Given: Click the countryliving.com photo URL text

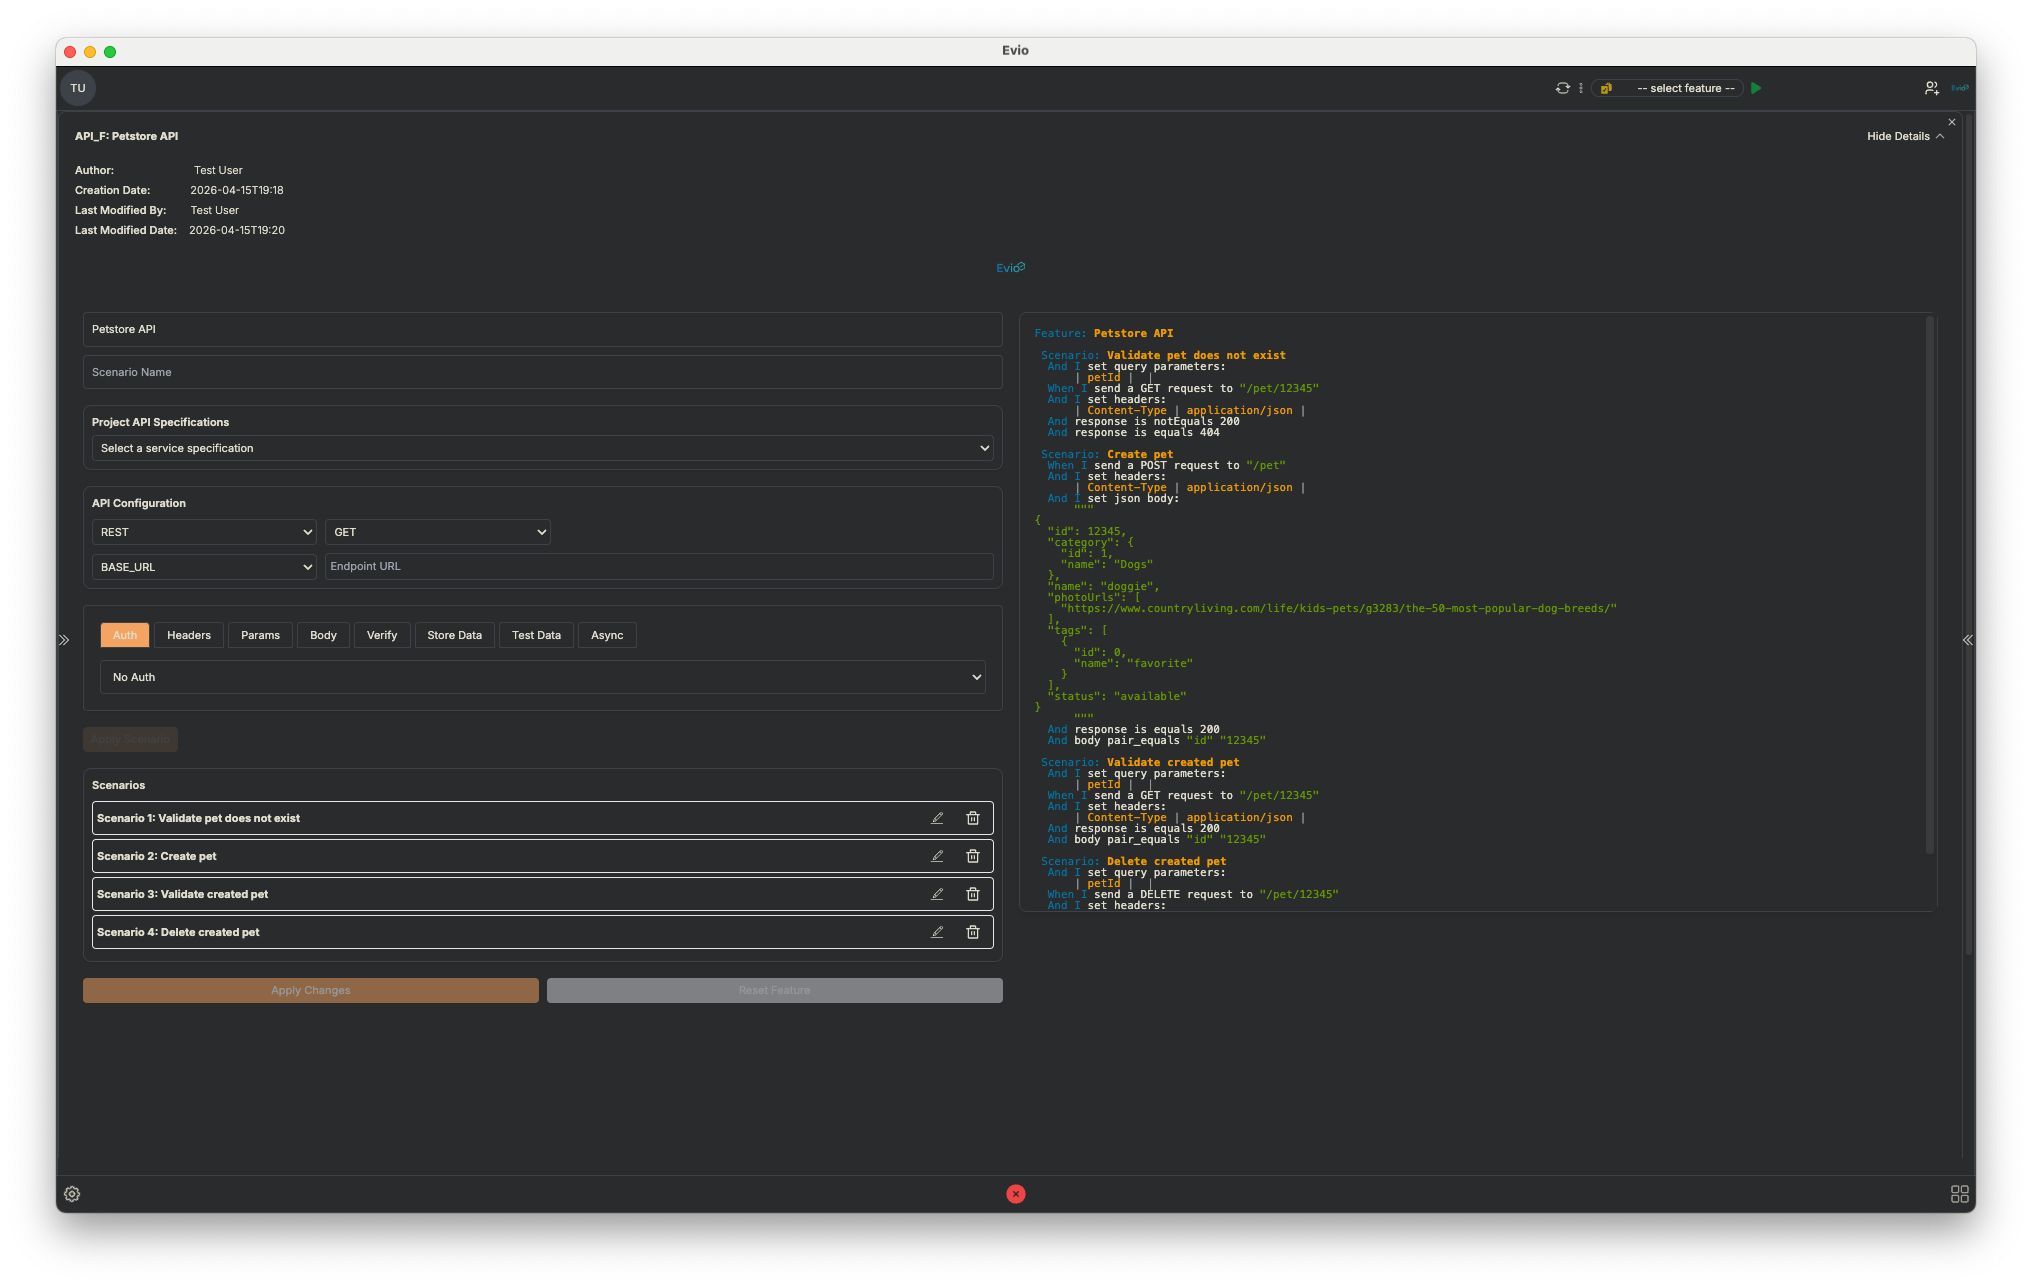Looking at the screenshot, I should pyautogui.click(x=1338, y=608).
